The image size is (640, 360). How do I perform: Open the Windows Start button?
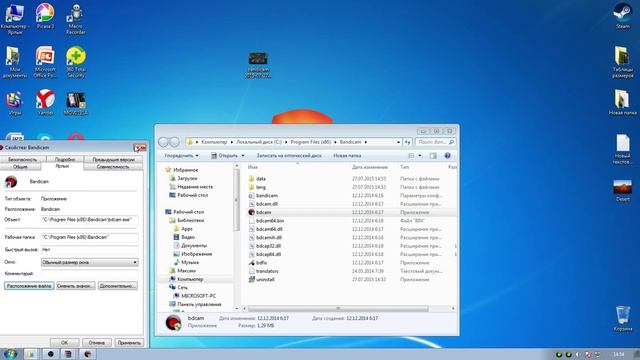coord(10,354)
